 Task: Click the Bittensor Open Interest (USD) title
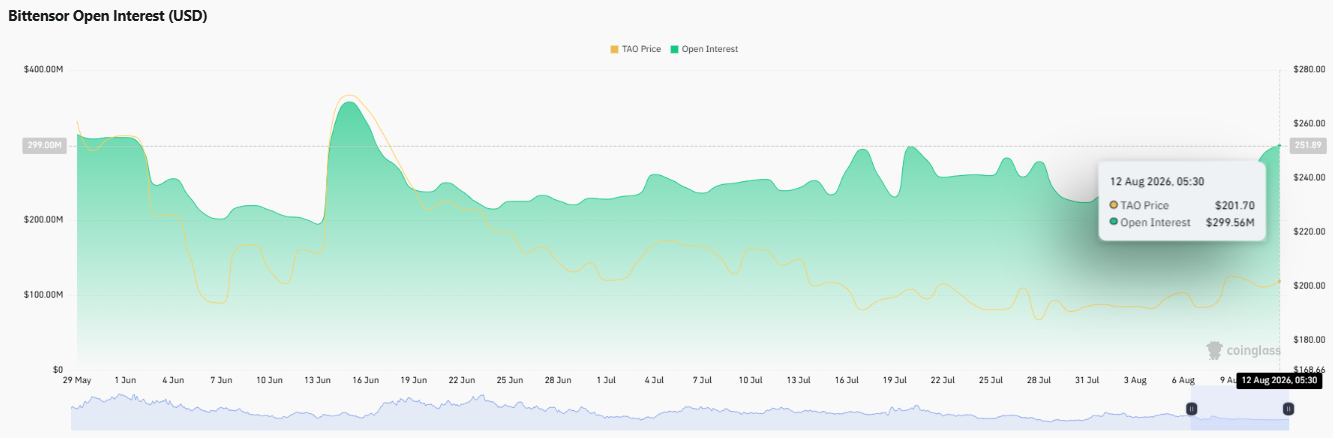(108, 16)
